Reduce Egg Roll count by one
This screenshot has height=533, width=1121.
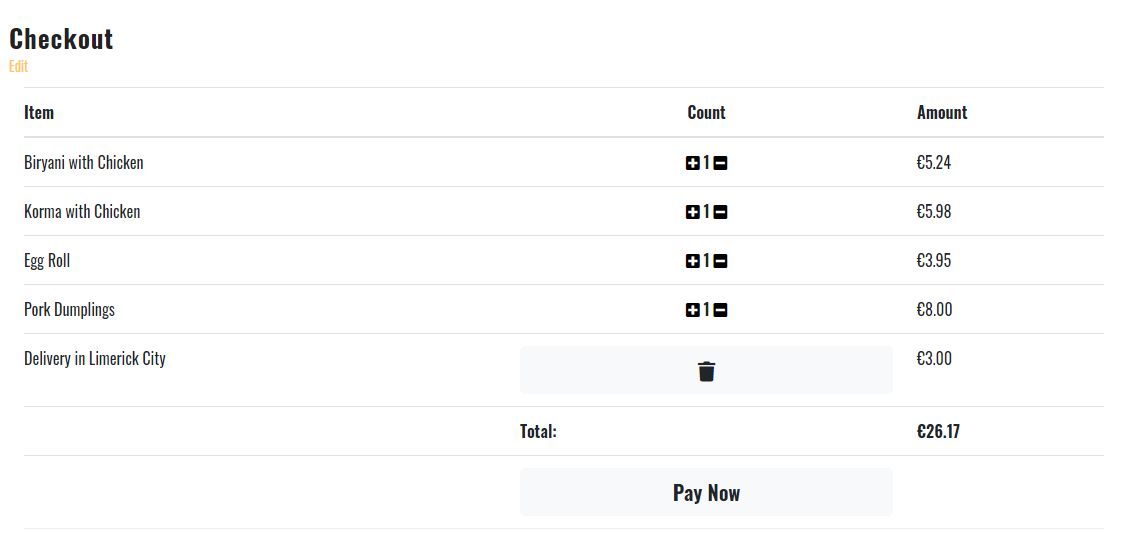pyautogui.click(x=720, y=261)
